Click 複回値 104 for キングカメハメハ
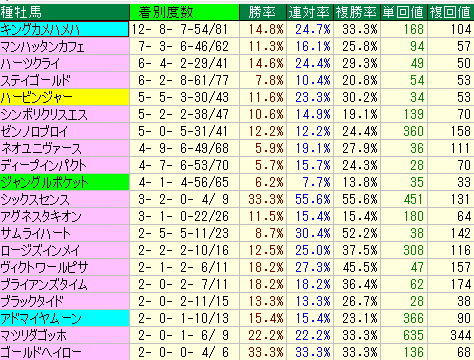The image size is (474, 360). (461, 29)
